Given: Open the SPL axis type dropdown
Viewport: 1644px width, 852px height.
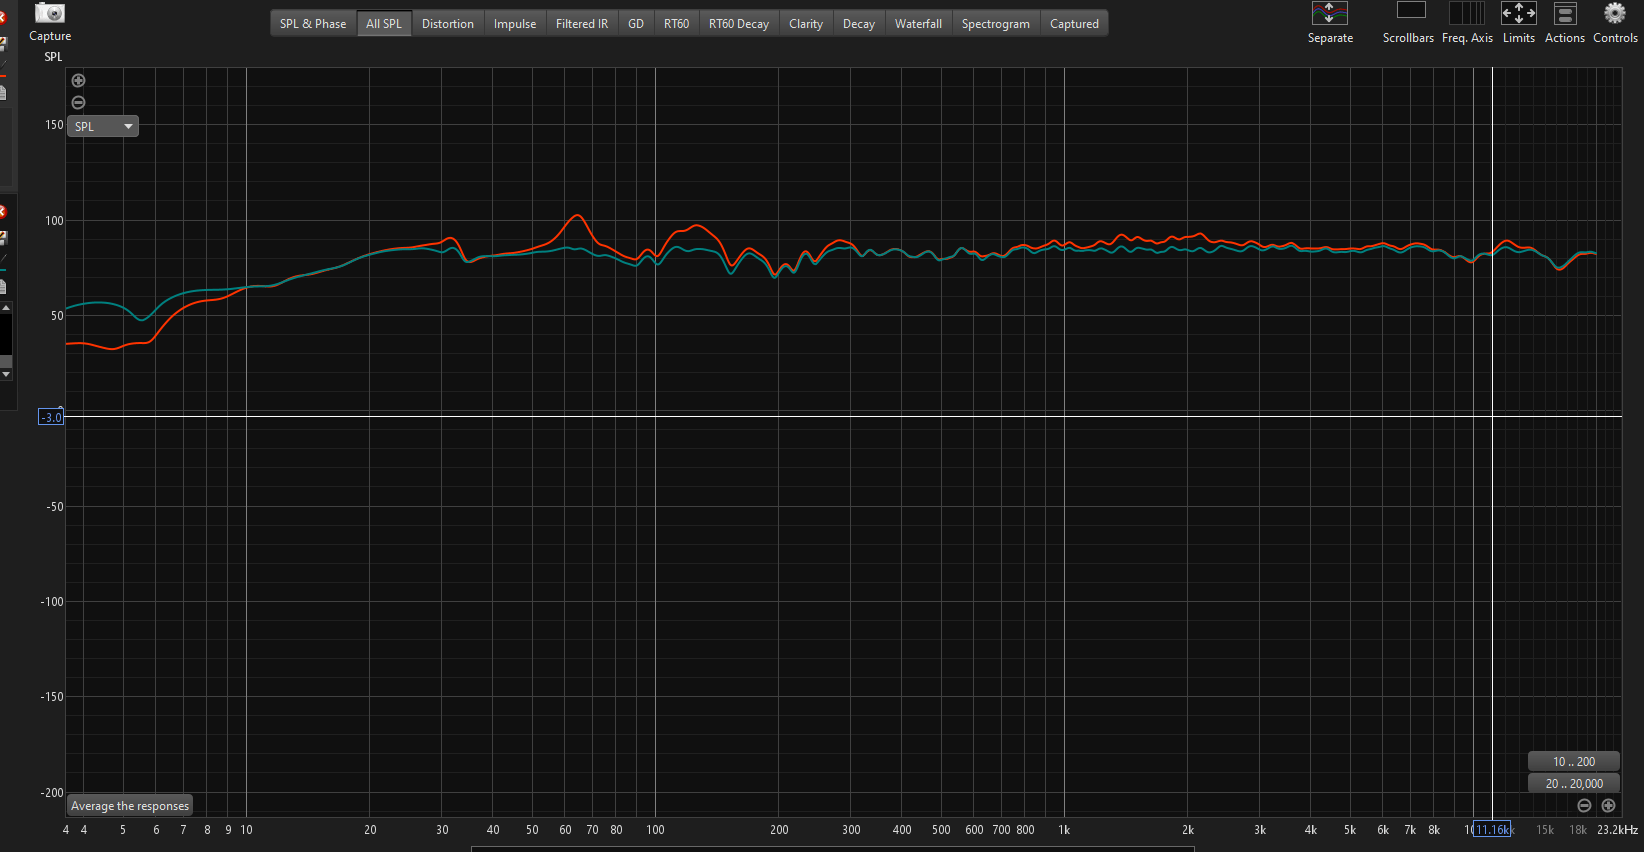Looking at the screenshot, I should point(103,127).
